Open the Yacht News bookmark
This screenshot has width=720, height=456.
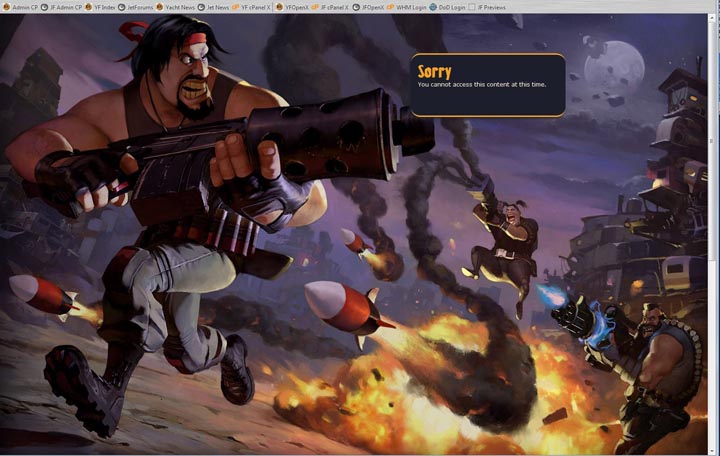click(x=175, y=7)
